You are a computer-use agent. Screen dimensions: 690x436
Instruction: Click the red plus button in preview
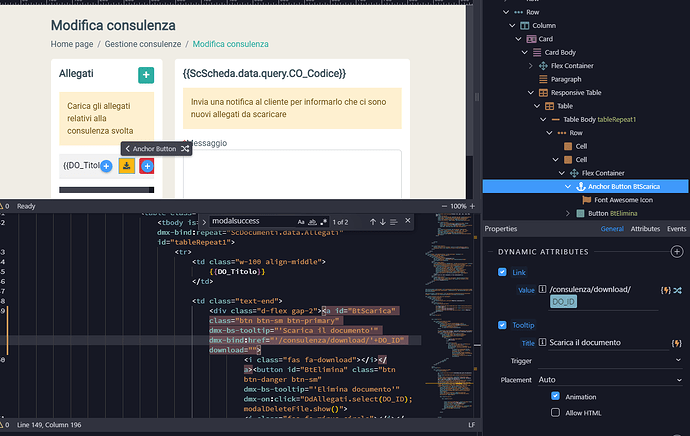click(x=147, y=166)
